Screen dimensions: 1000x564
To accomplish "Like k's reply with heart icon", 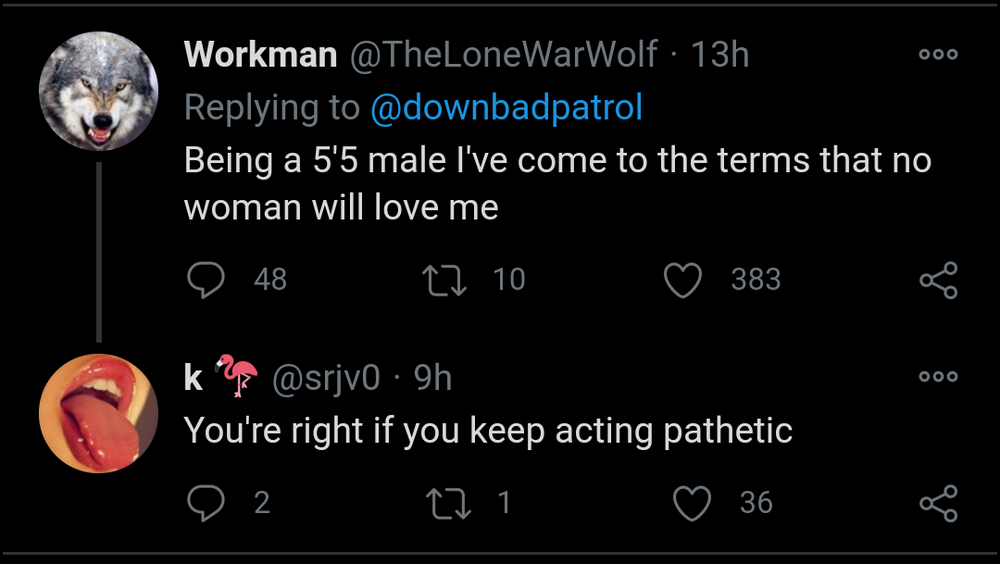I will [x=692, y=502].
